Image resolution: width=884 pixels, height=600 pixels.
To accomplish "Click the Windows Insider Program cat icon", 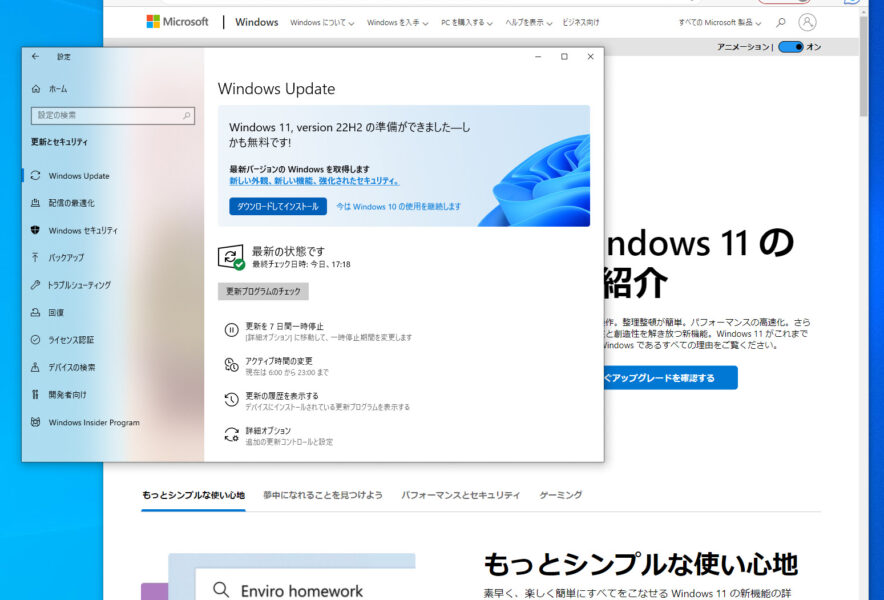I will point(36,422).
